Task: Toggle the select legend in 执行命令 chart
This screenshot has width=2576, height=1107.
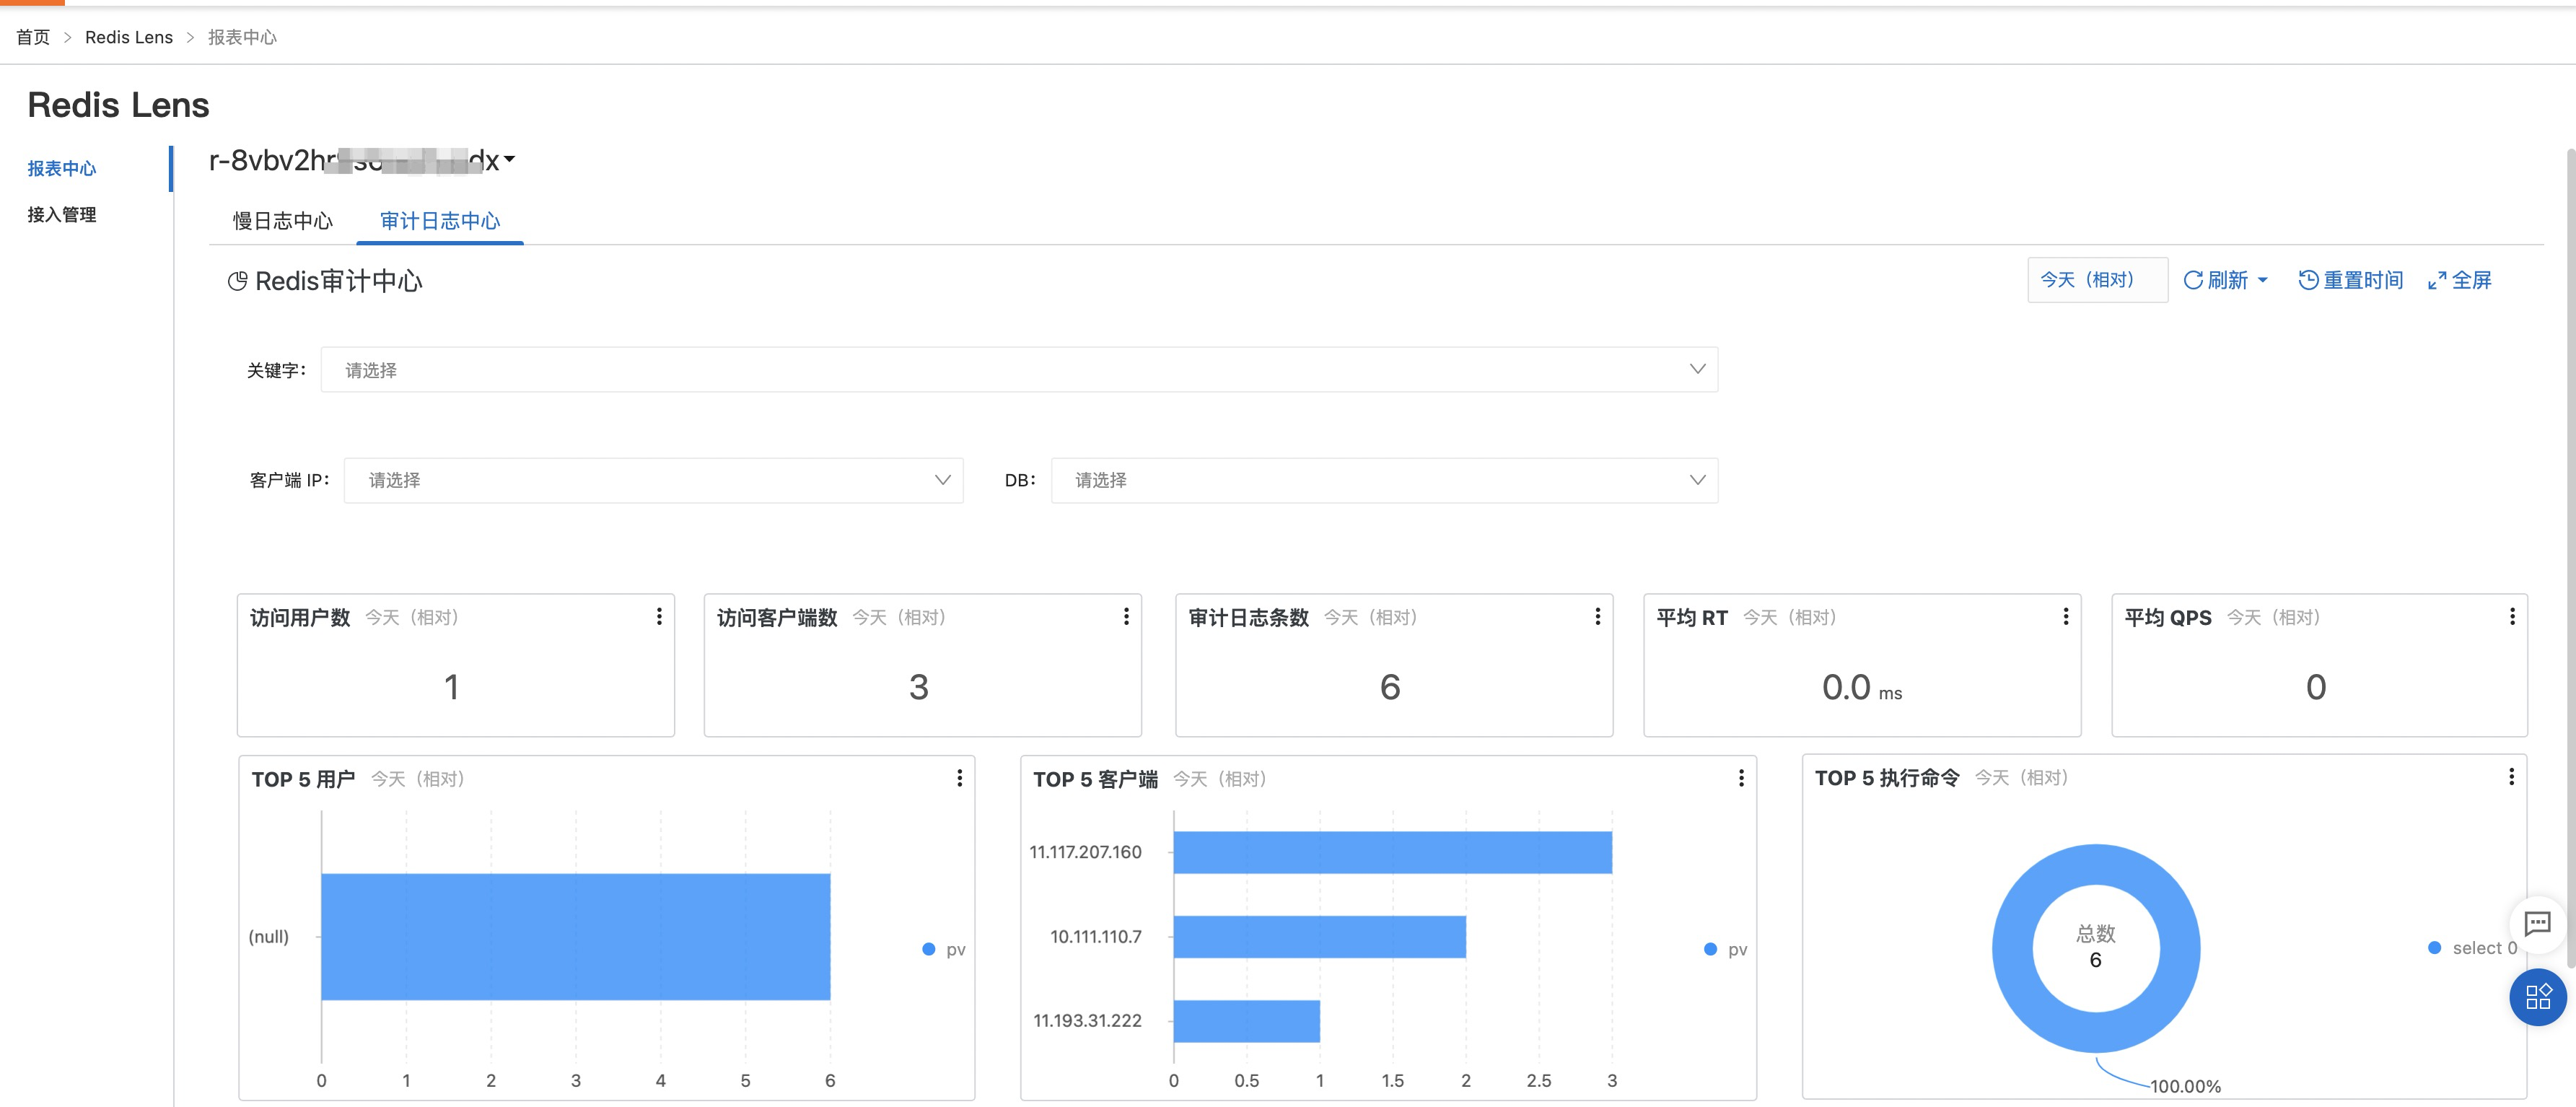Action: 2472,948
